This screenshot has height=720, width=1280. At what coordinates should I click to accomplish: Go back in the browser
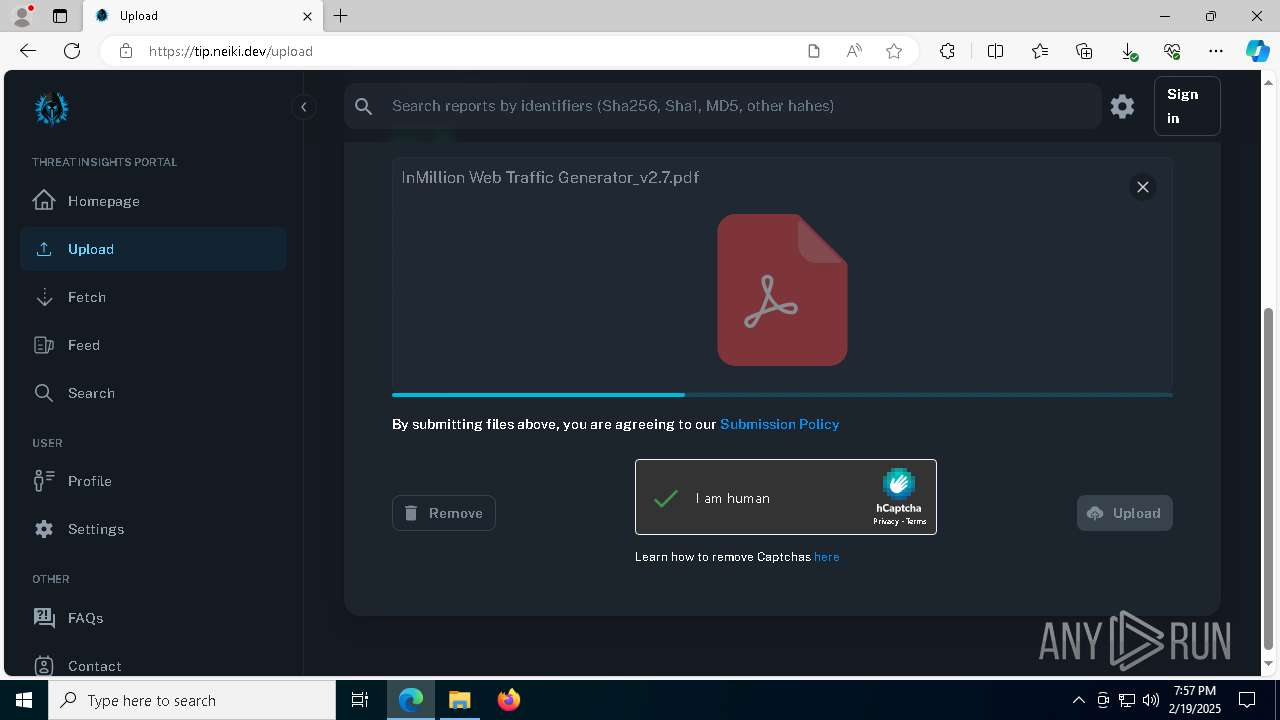point(28,51)
